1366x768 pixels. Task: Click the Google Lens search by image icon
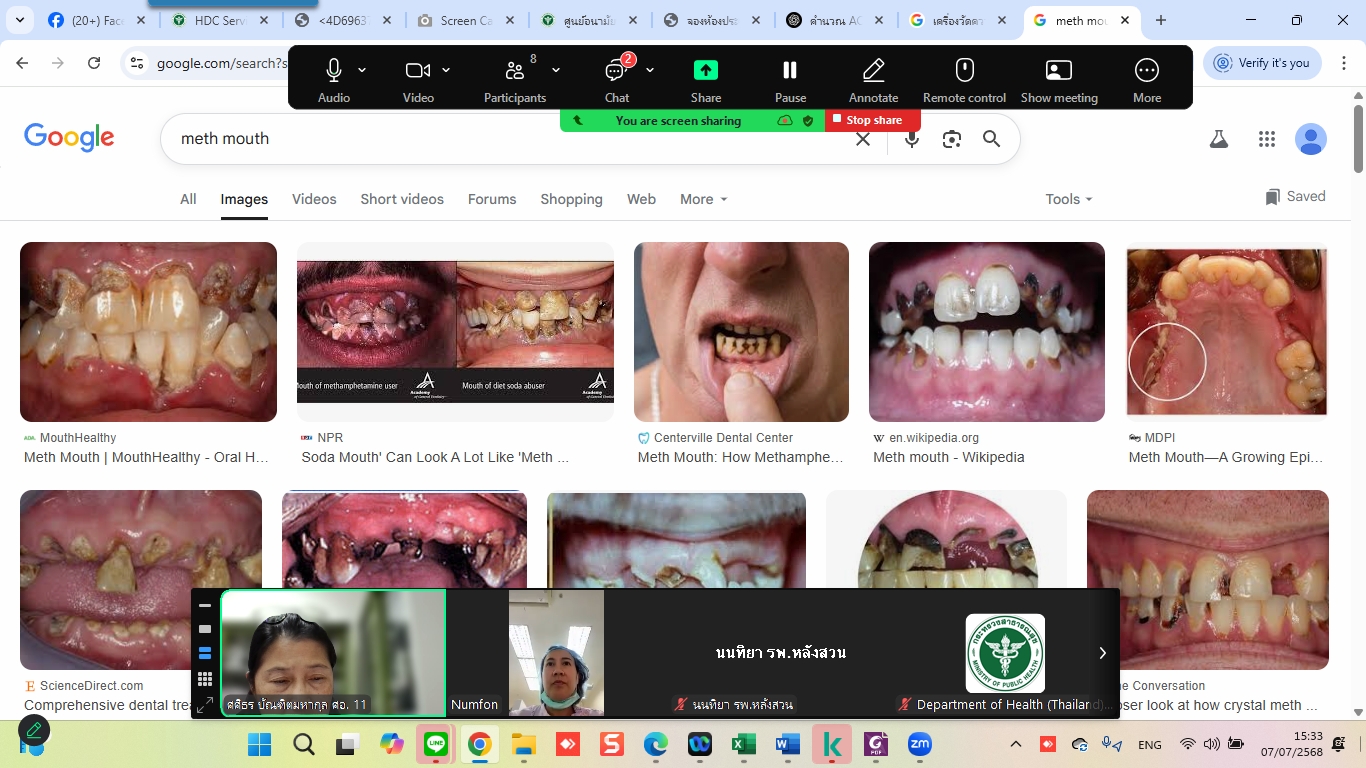[x=951, y=139]
